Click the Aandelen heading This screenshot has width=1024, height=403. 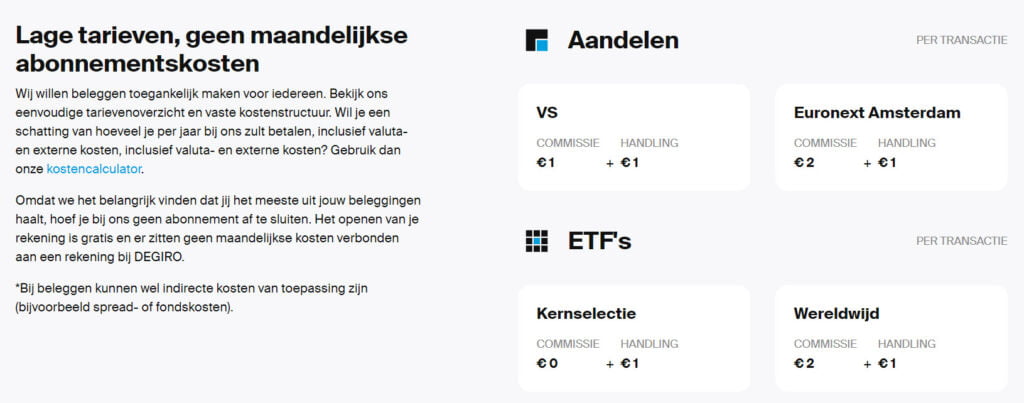pyautogui.click(x=623, y=40)
